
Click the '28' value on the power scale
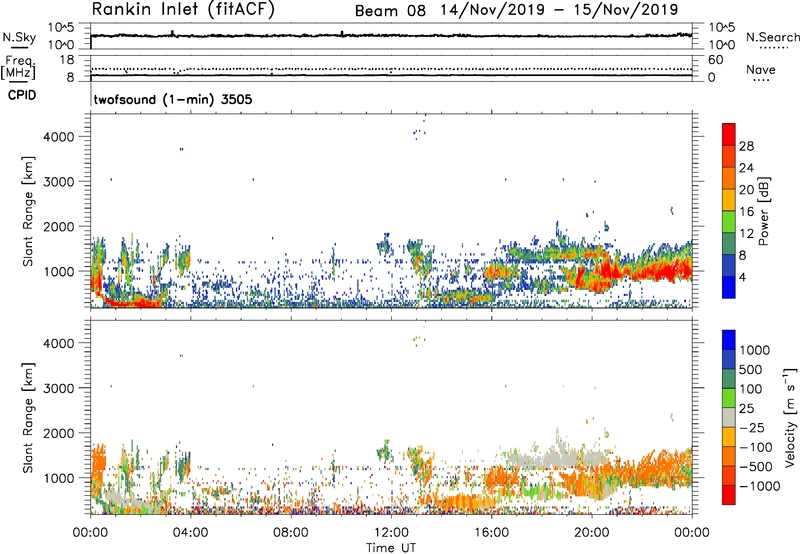(746, 146)
